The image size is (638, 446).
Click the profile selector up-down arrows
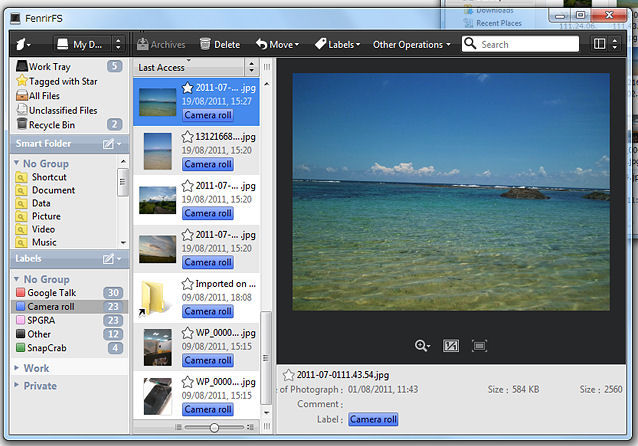(x=118, y=44)
